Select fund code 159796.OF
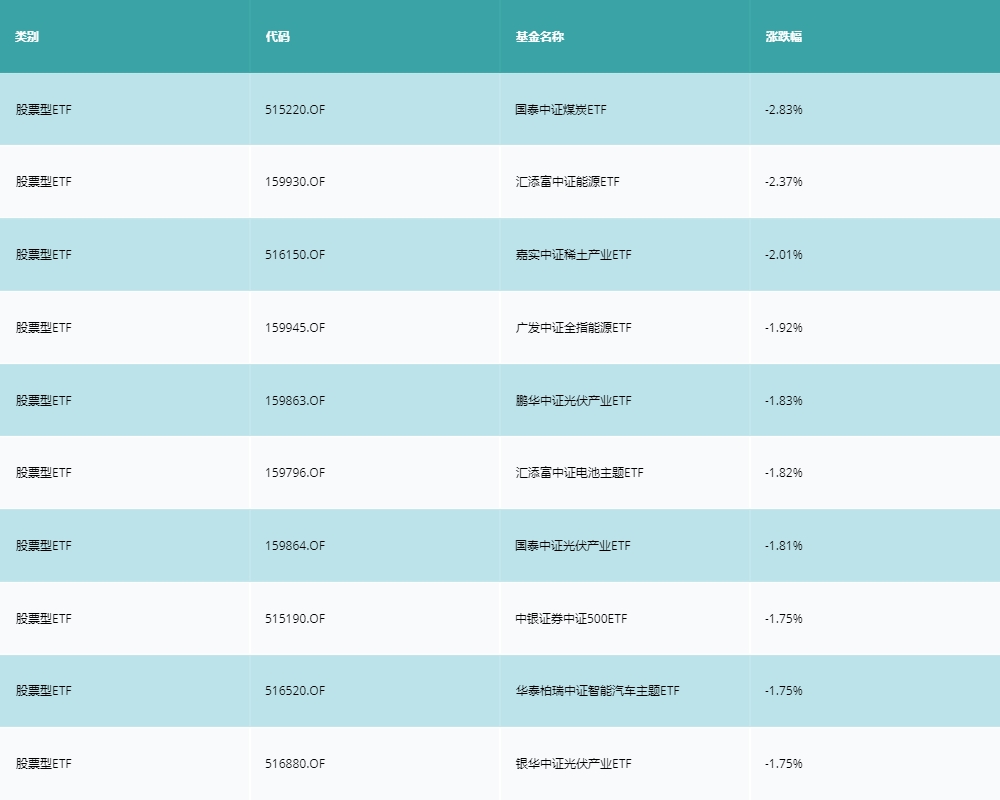Viewport: 1000px width, 800px height. click(x=295, y=473)
